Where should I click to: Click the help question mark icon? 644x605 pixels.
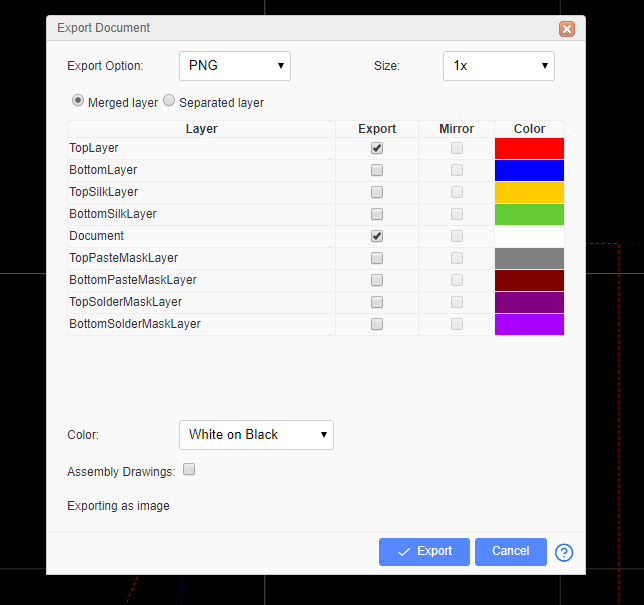click(564, 552)
